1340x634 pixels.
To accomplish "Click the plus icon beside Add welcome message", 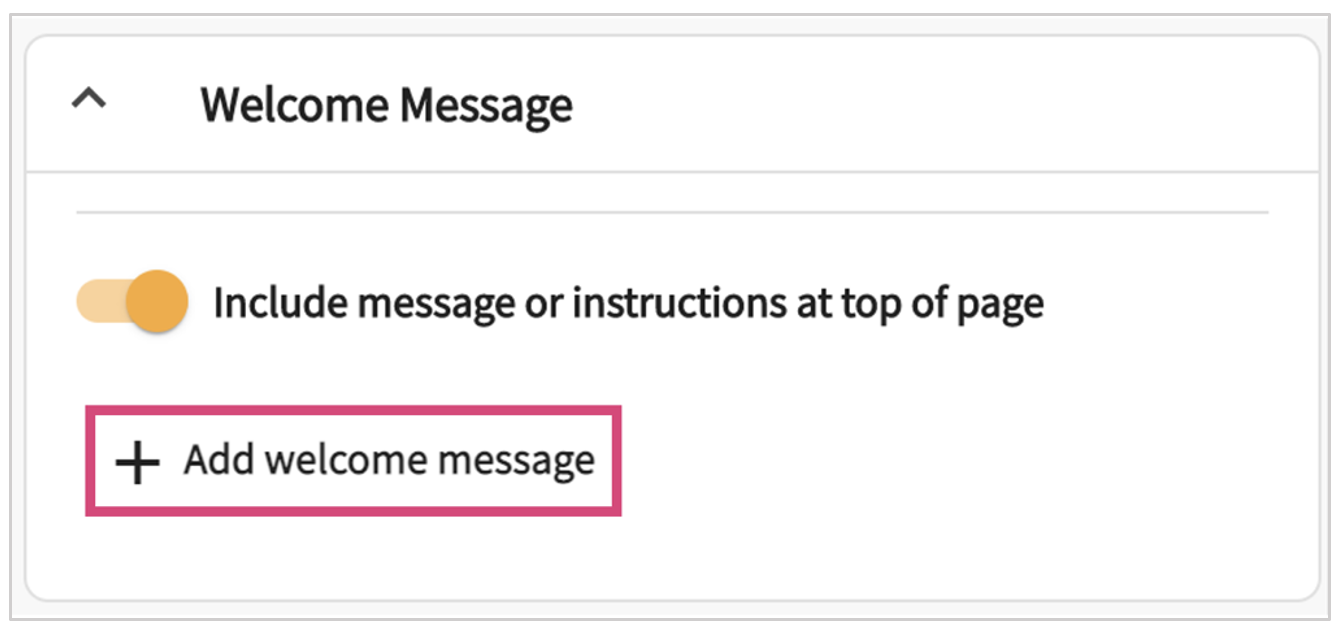I will pyautogui.click(x=137, y=463).
